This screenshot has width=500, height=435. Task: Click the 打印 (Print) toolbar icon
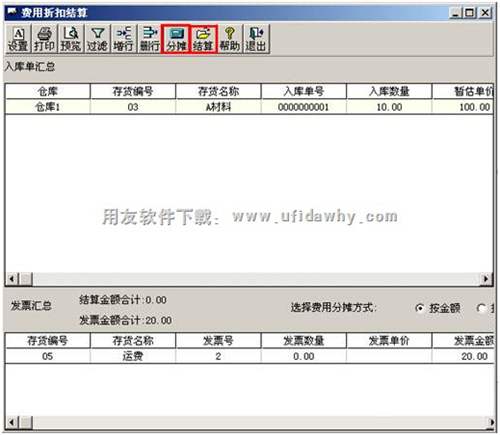tap(44, 39)
